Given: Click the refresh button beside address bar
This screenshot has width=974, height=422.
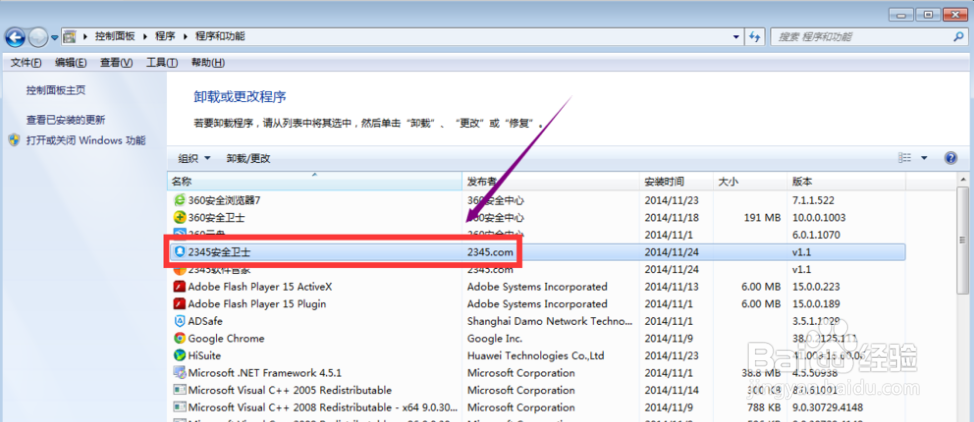Looking at the screenshot, I should coord(755,37).
